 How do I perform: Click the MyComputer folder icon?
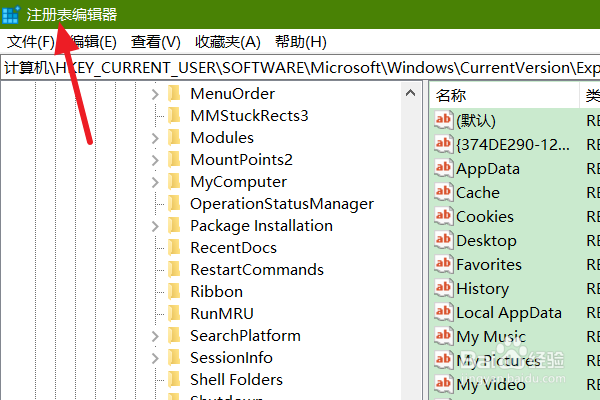coord(174,181)
